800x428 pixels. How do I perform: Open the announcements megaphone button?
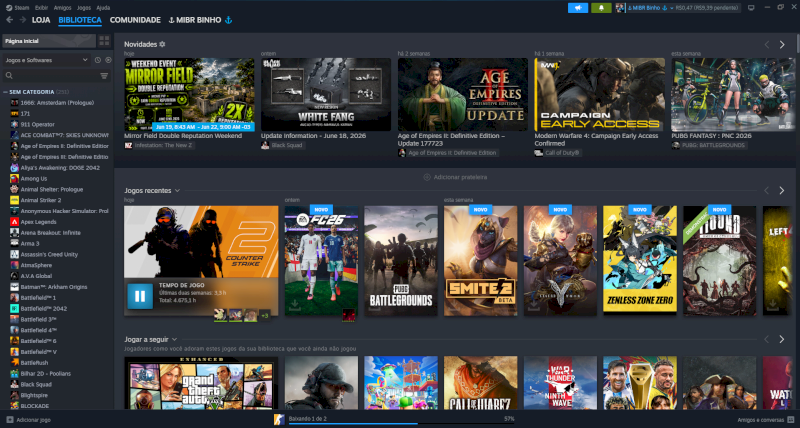coord(578,8)
